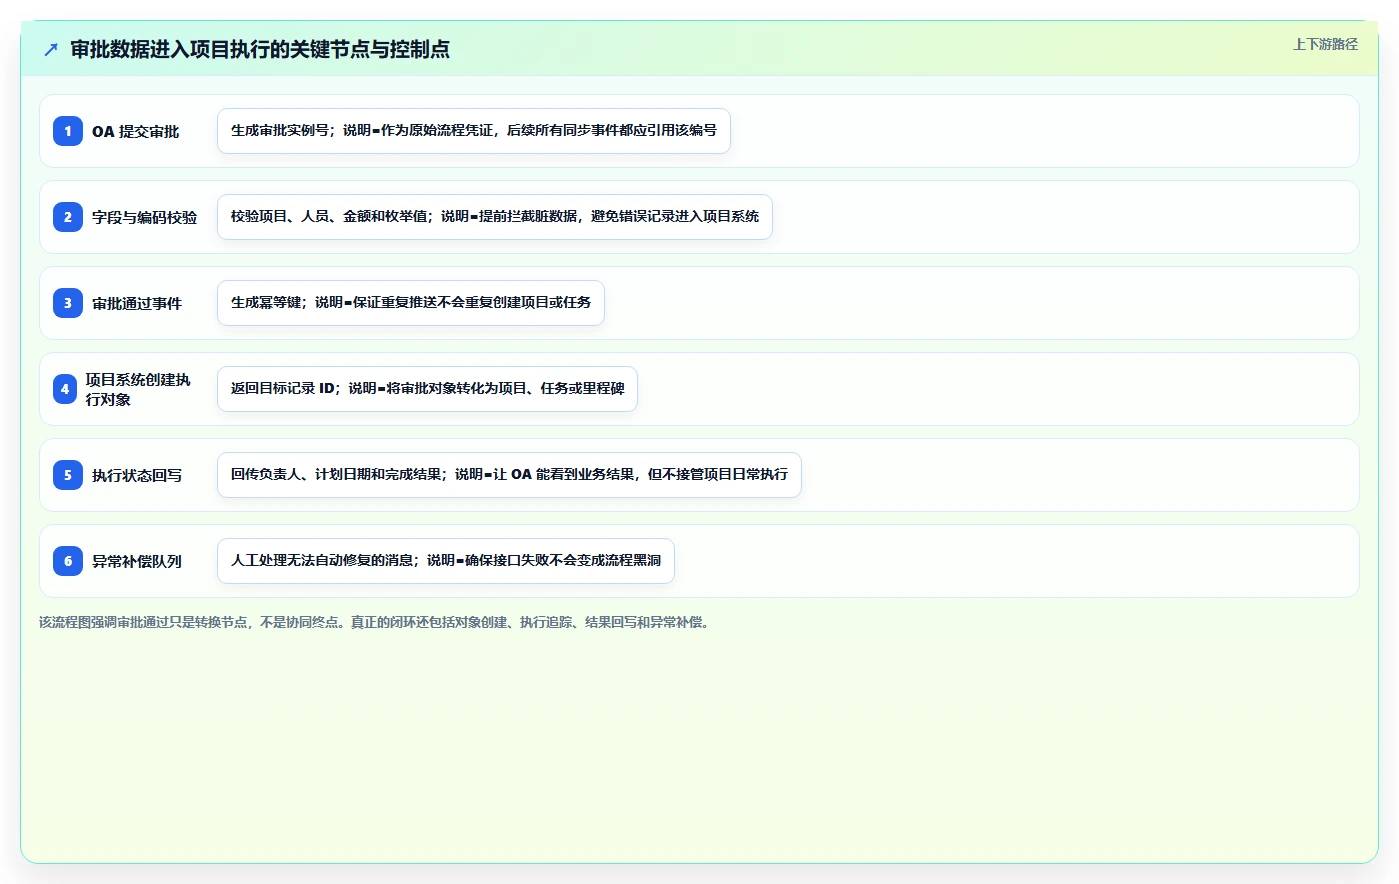Viewport: 1399px width, 884px height.
Task: Click the step 6 number badge
Action: tap(68, 561)
